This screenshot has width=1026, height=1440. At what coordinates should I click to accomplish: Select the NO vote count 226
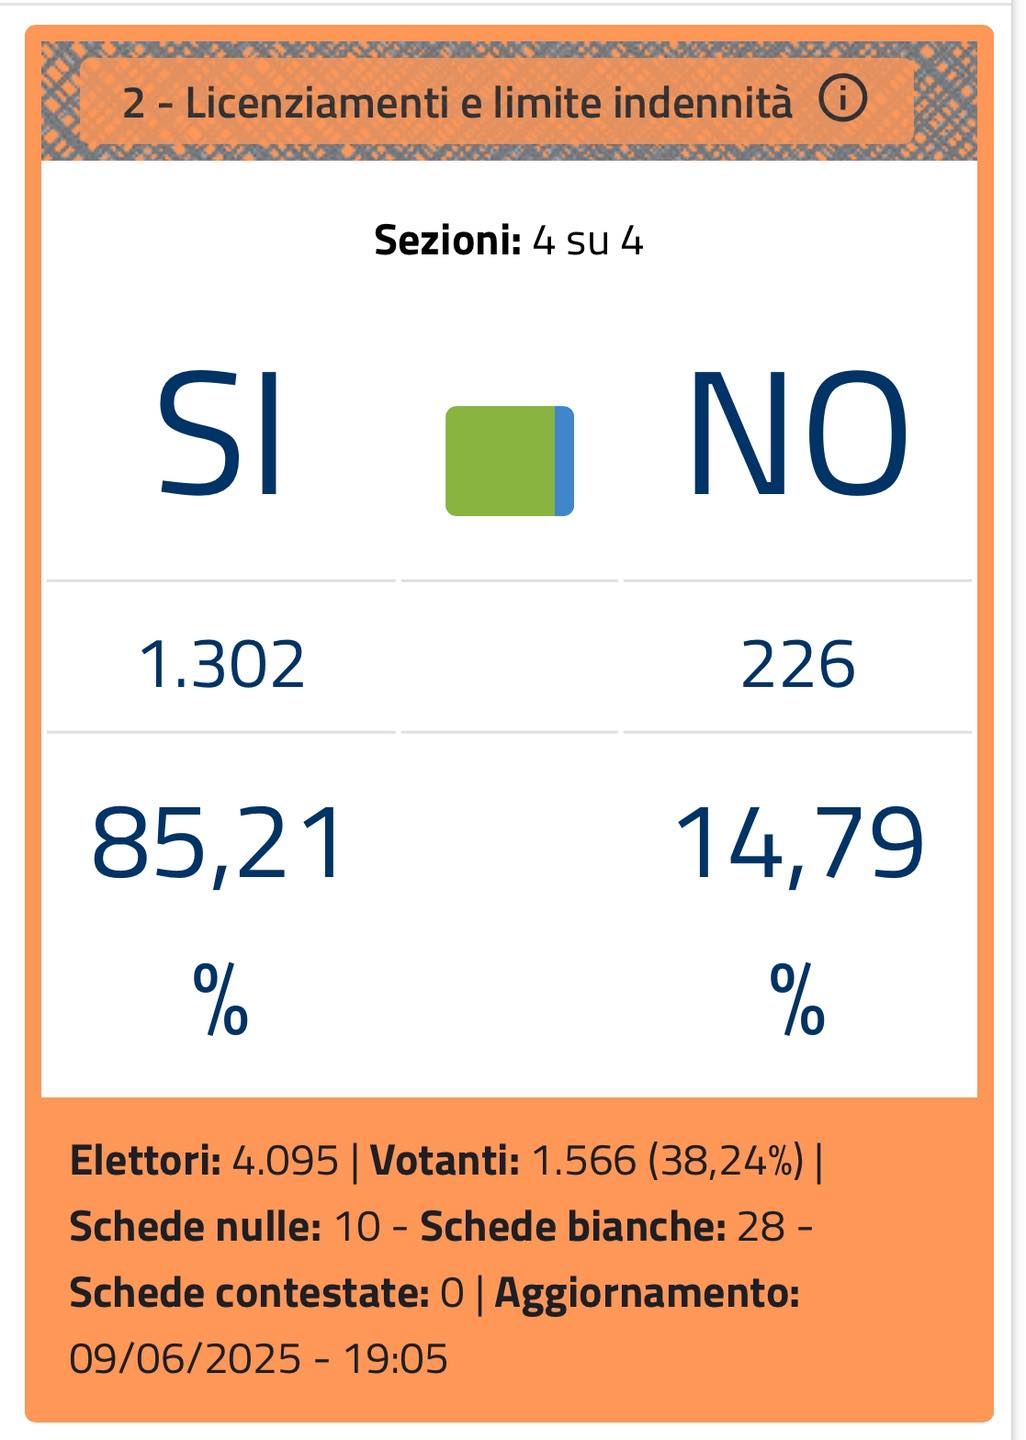[798, 664]
